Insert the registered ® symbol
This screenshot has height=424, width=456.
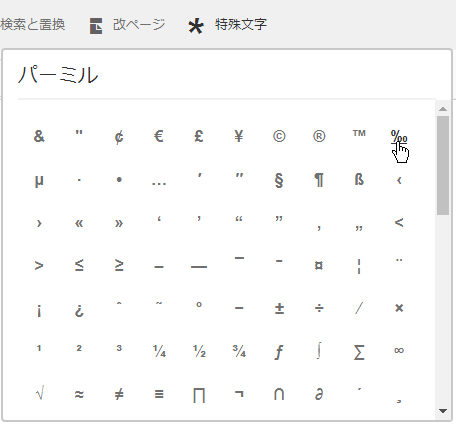319,136
